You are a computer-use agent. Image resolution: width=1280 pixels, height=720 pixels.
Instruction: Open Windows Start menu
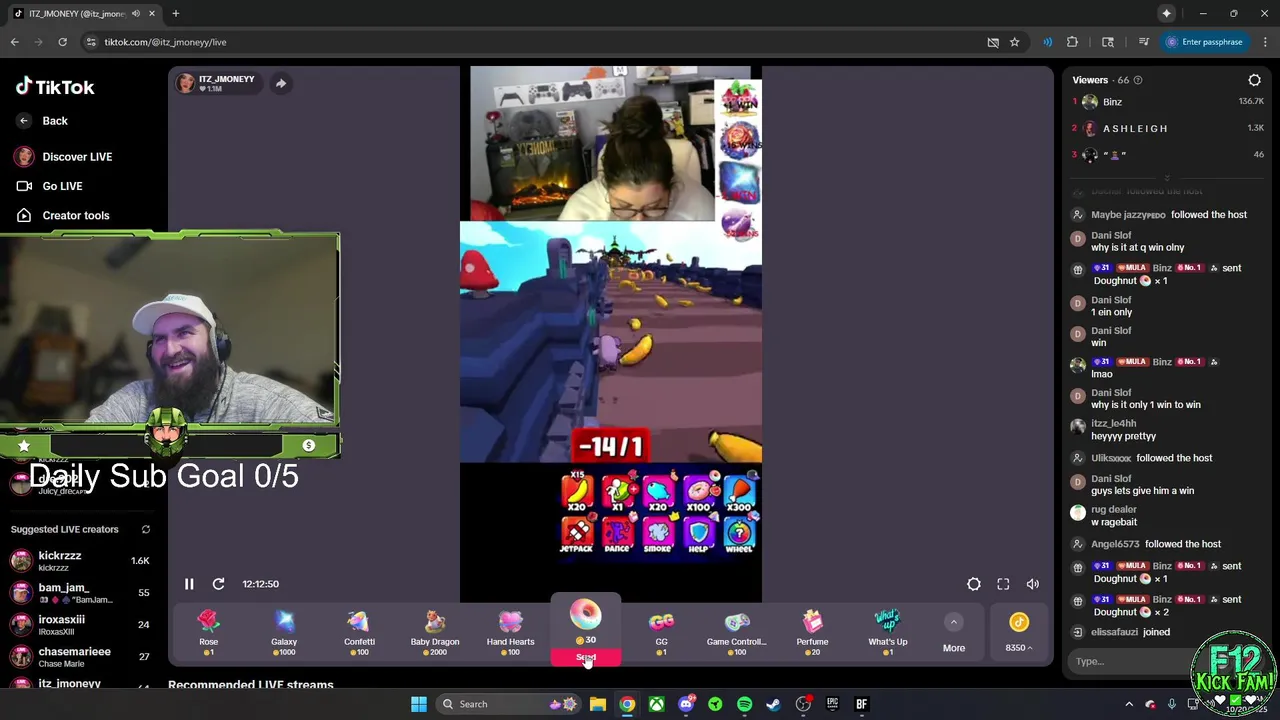point(419,704)
